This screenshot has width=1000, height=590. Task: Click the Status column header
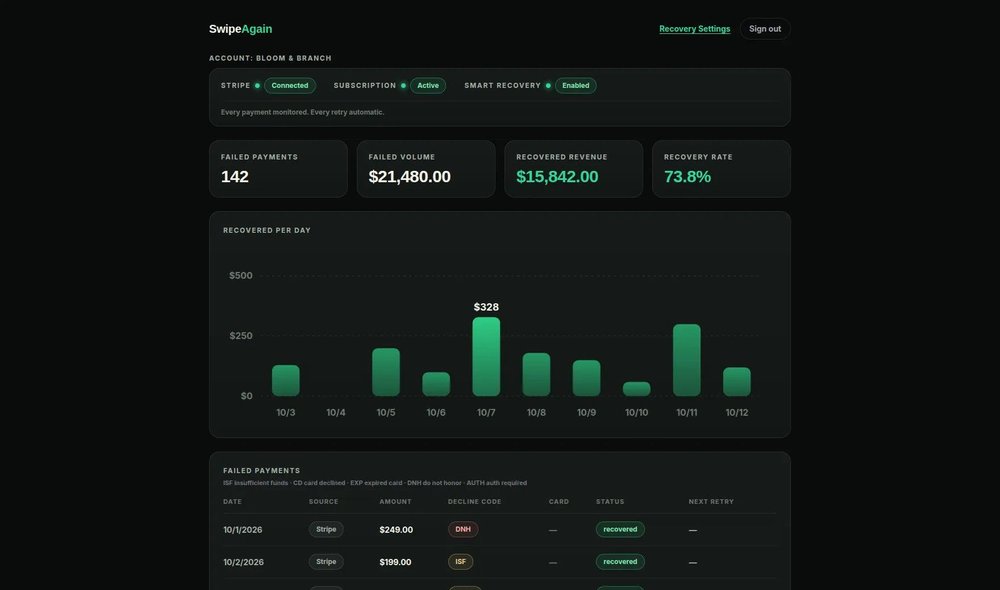[x=610, y=502]
